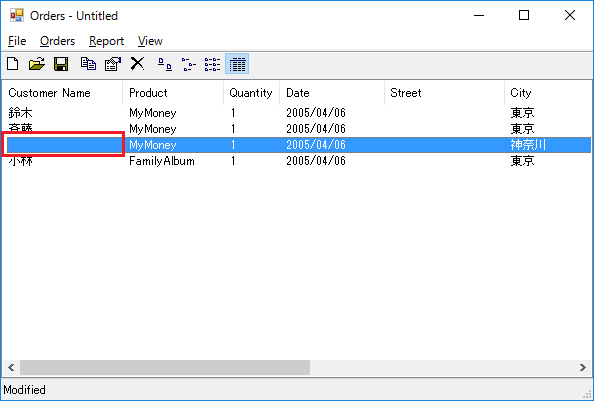Screen dimensions: 594x401
Task: Open the Properties toolbar icon
Action: 113,64
